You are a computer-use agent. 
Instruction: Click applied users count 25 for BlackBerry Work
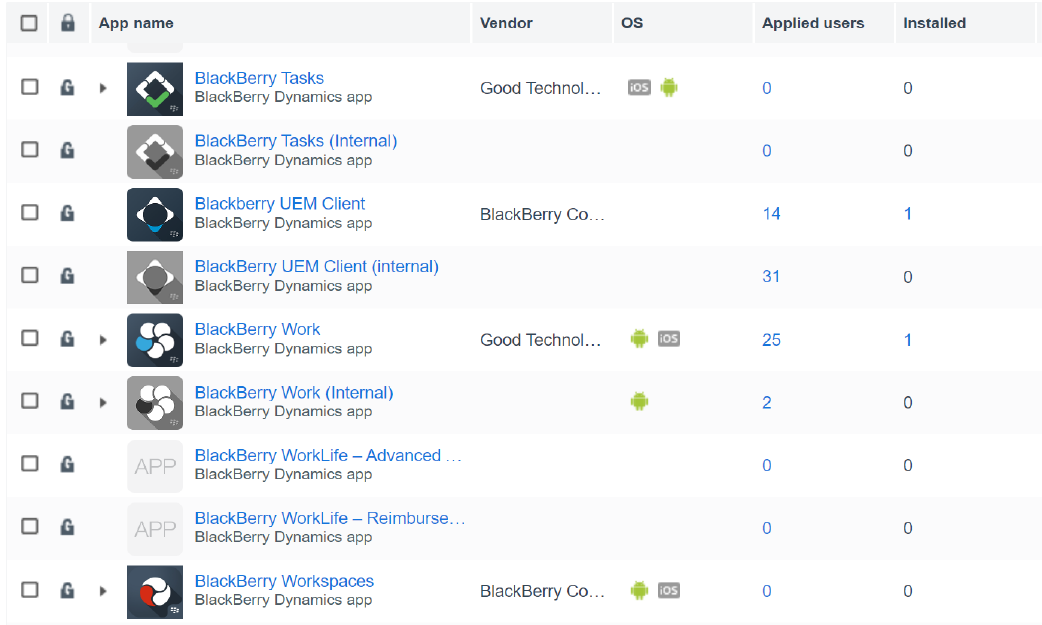tap(771, 340)
